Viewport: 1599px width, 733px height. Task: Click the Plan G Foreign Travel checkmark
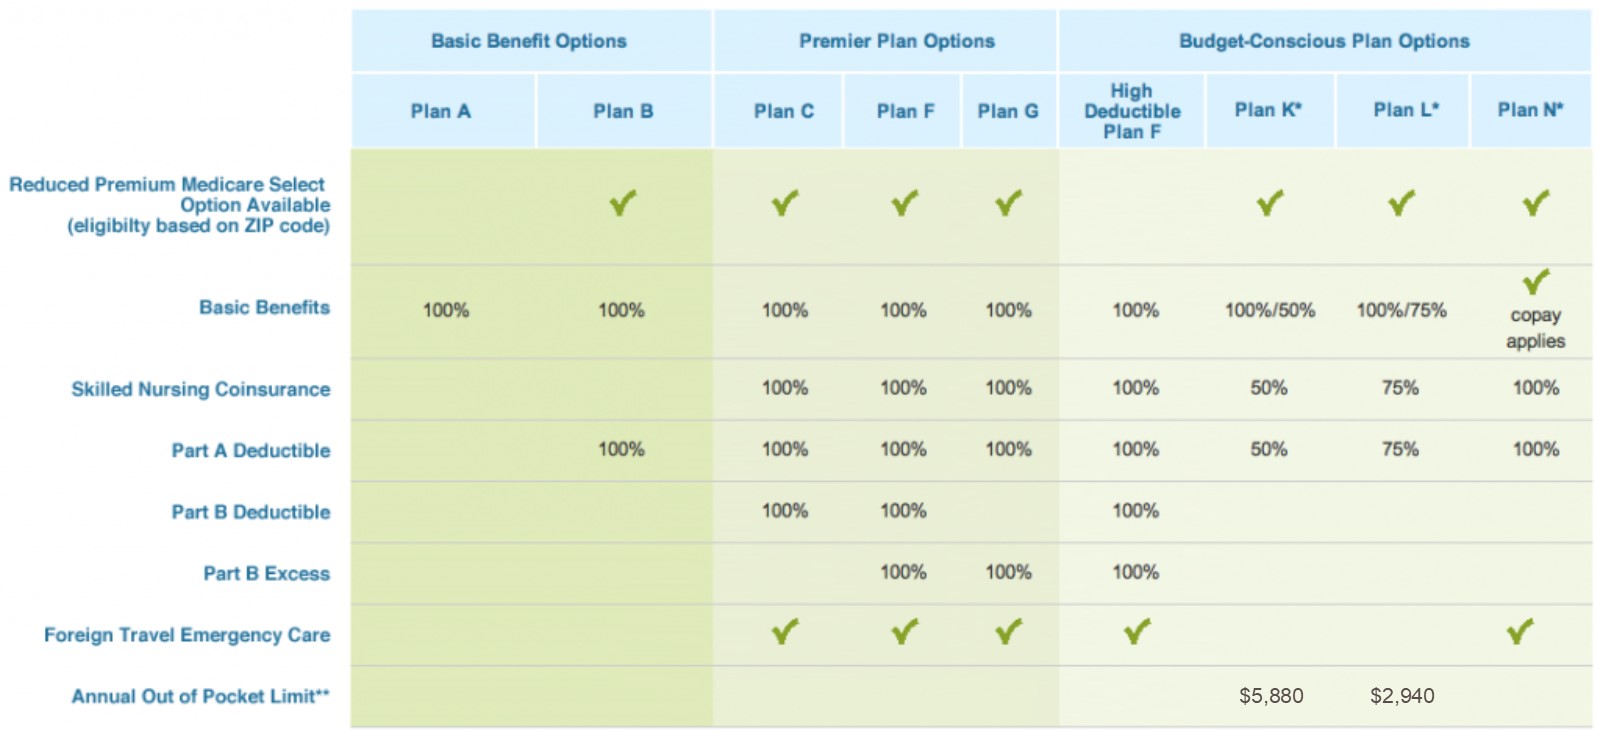point(1008,631)
